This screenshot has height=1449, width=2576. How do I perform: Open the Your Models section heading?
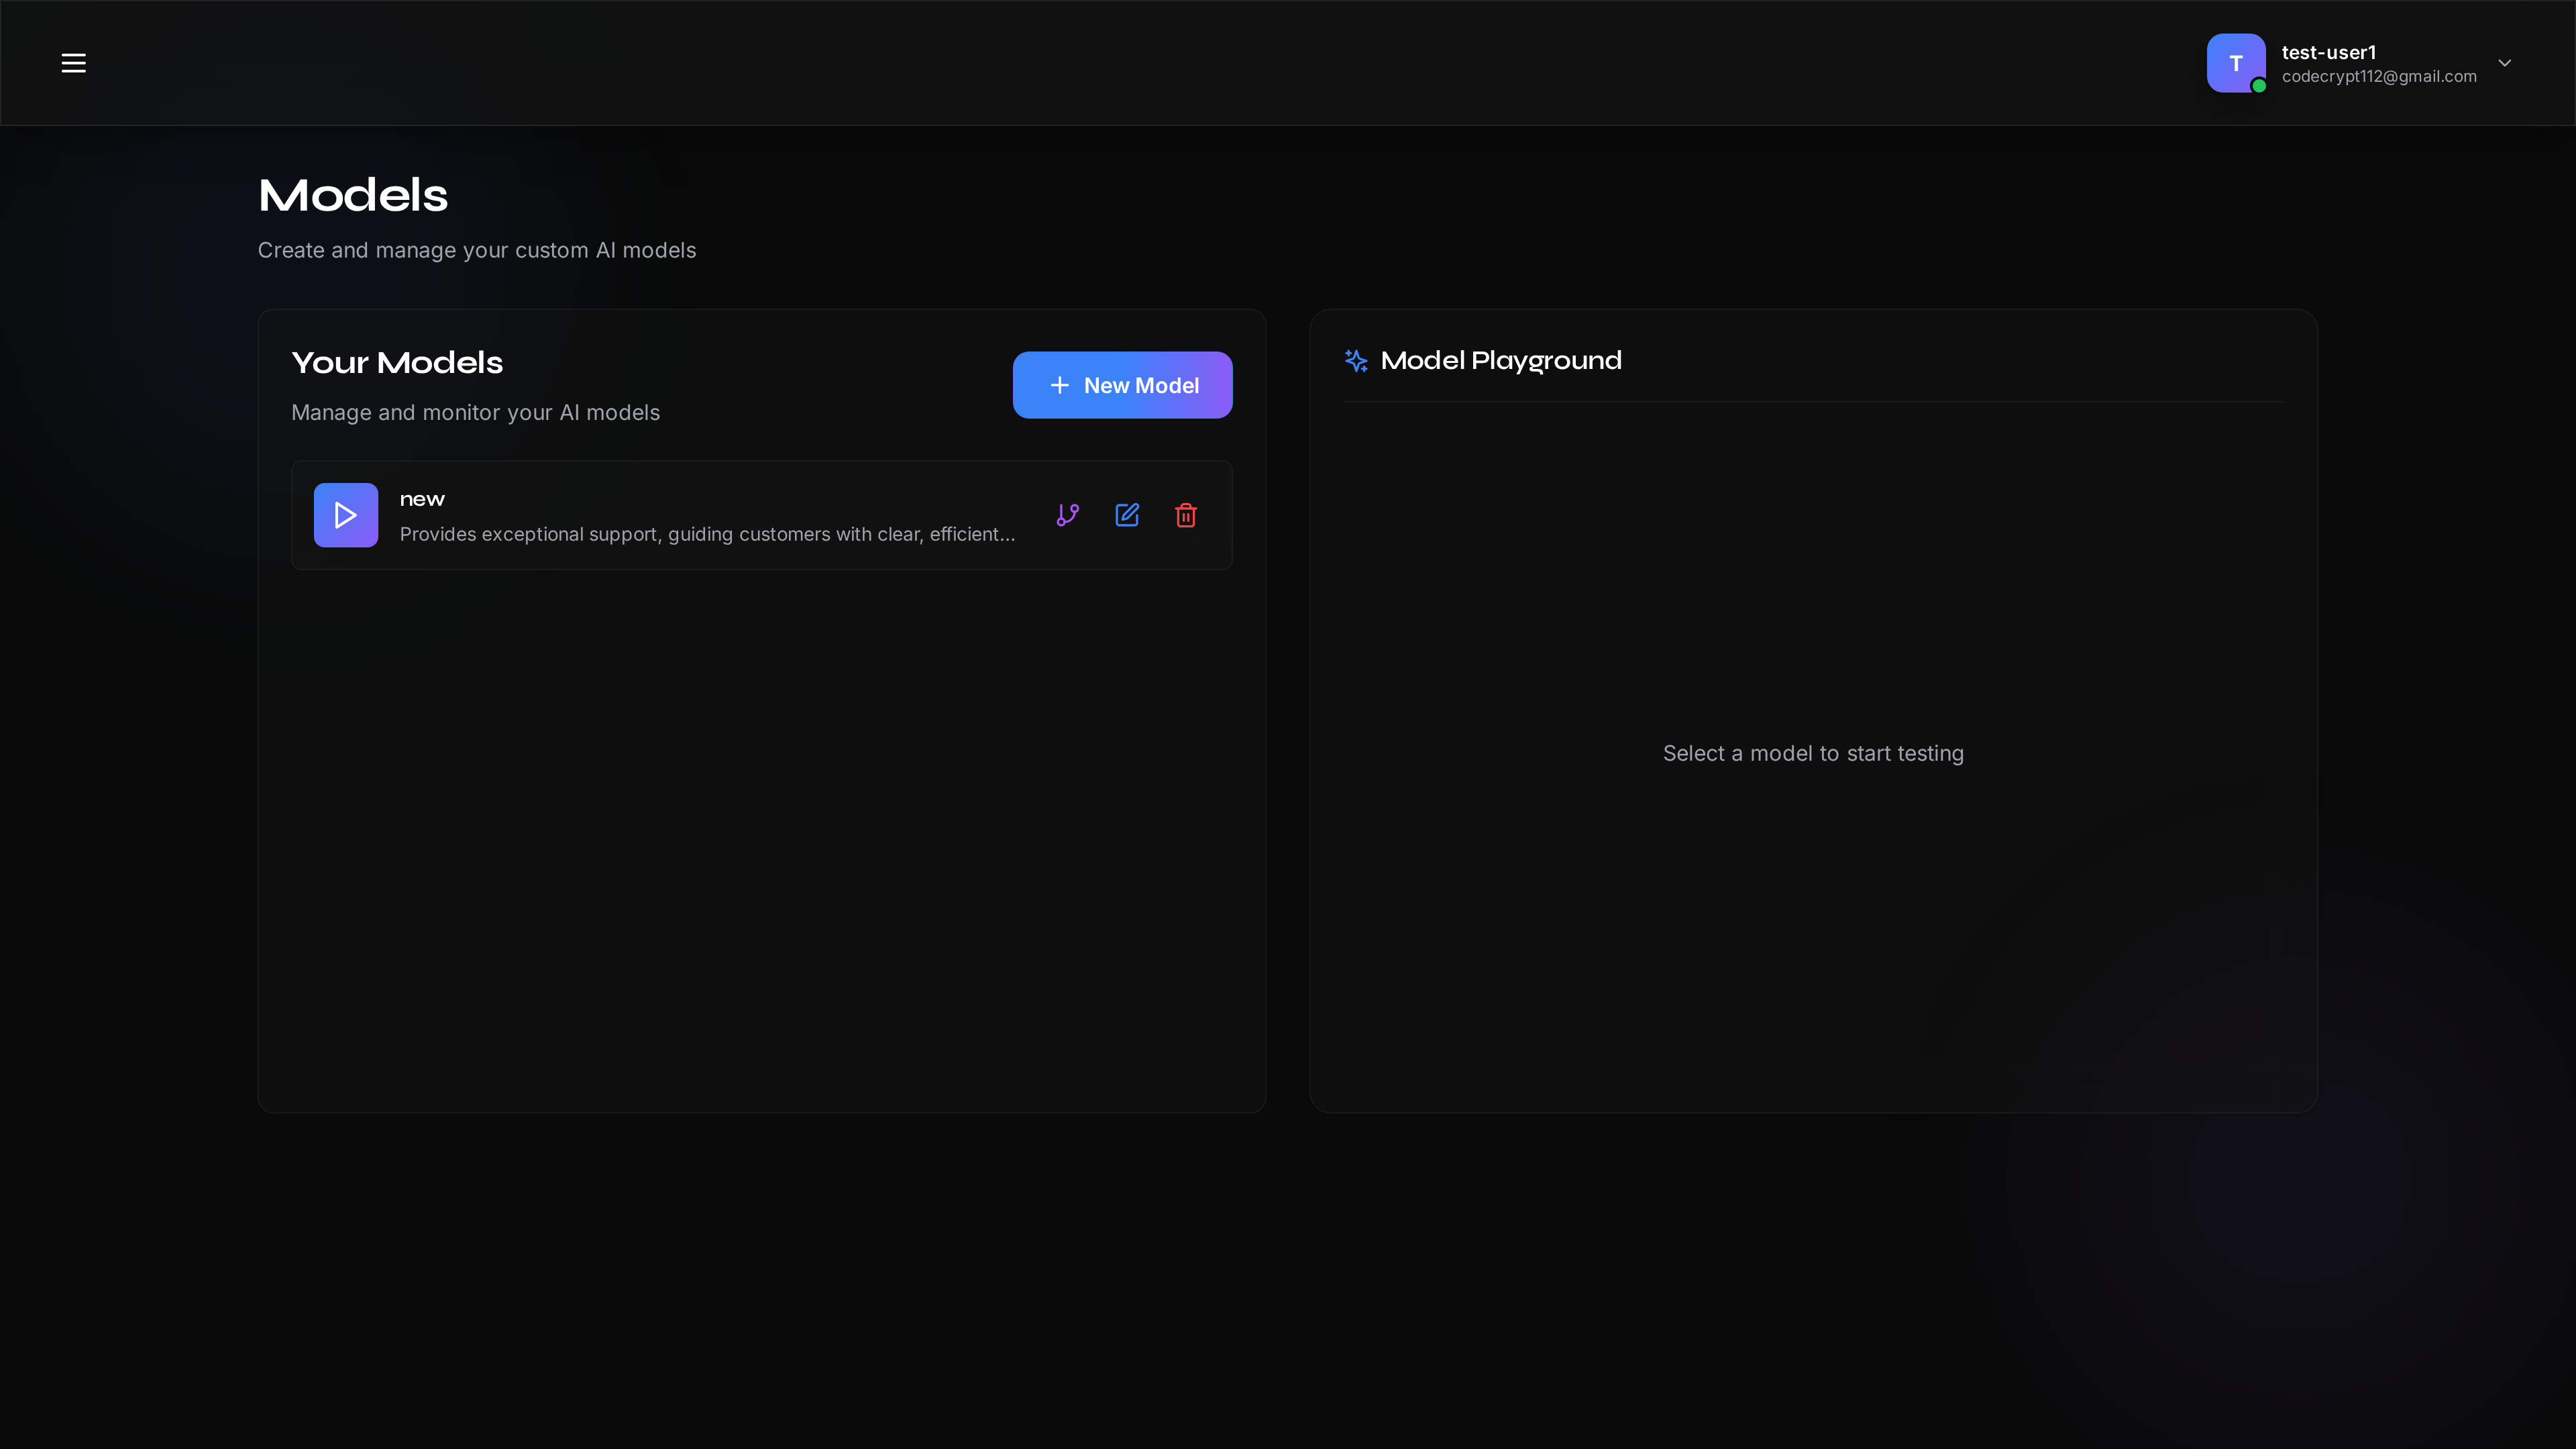[396, 362]
